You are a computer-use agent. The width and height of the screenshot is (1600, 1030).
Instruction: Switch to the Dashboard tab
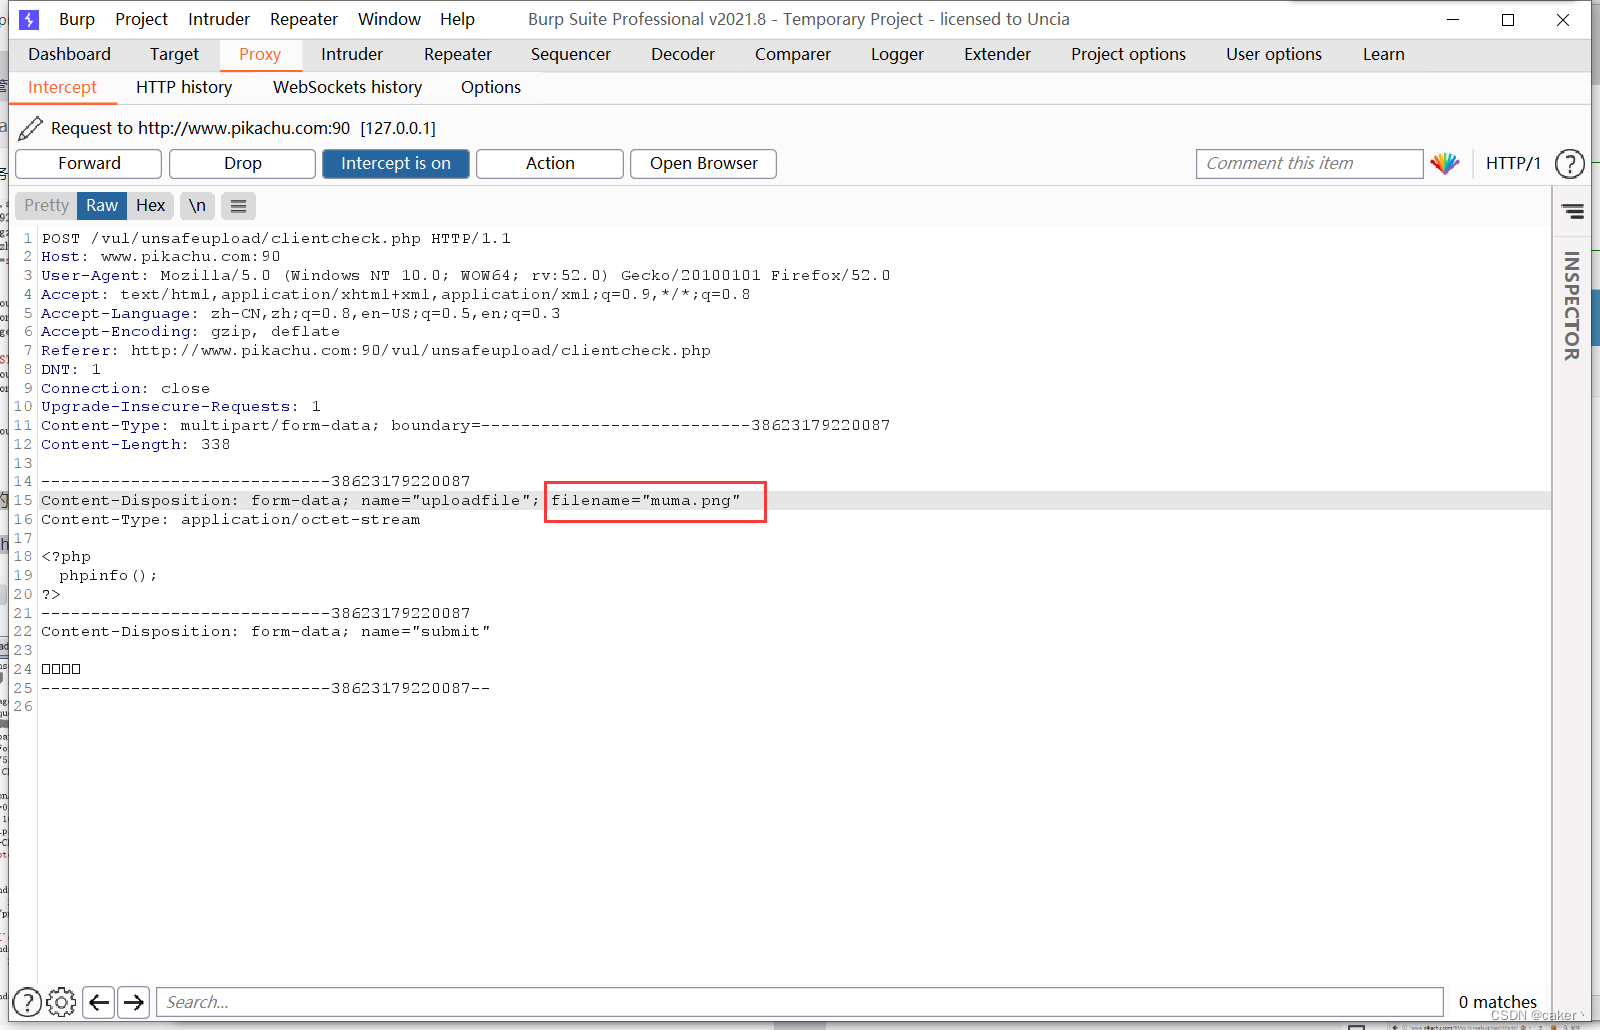69,54
